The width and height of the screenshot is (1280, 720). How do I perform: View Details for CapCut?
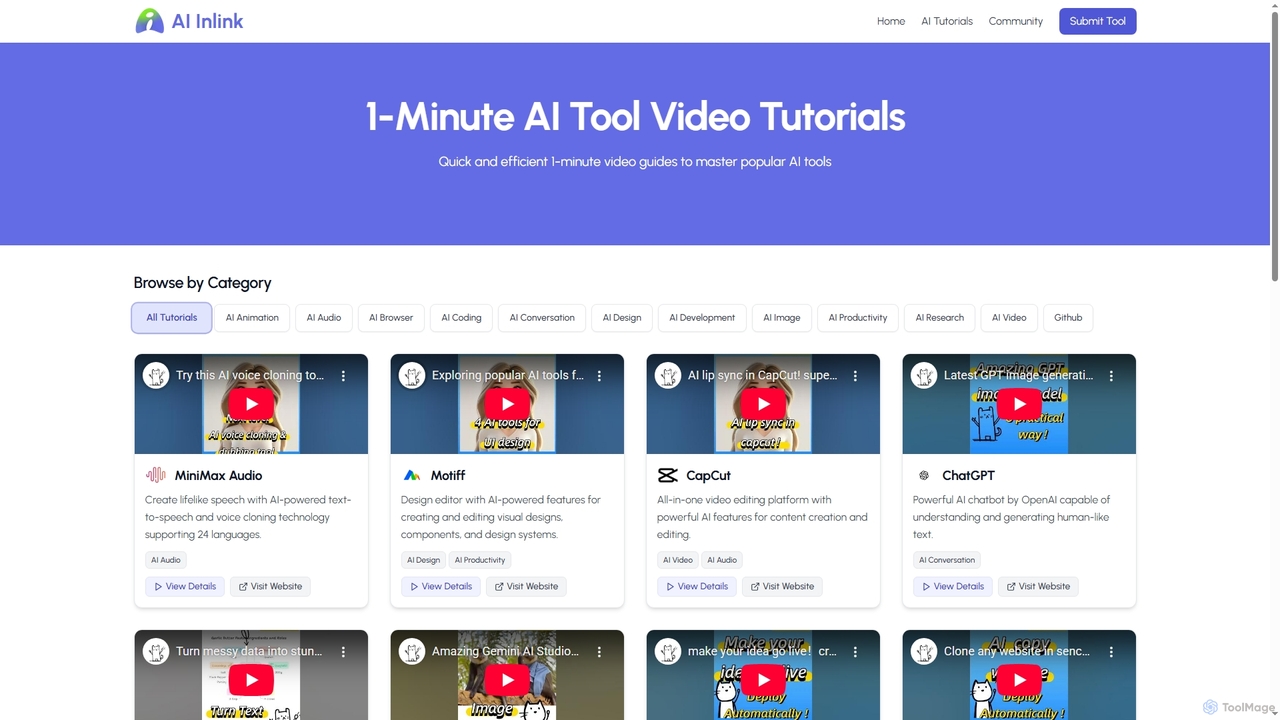click(x=697, y=587)
